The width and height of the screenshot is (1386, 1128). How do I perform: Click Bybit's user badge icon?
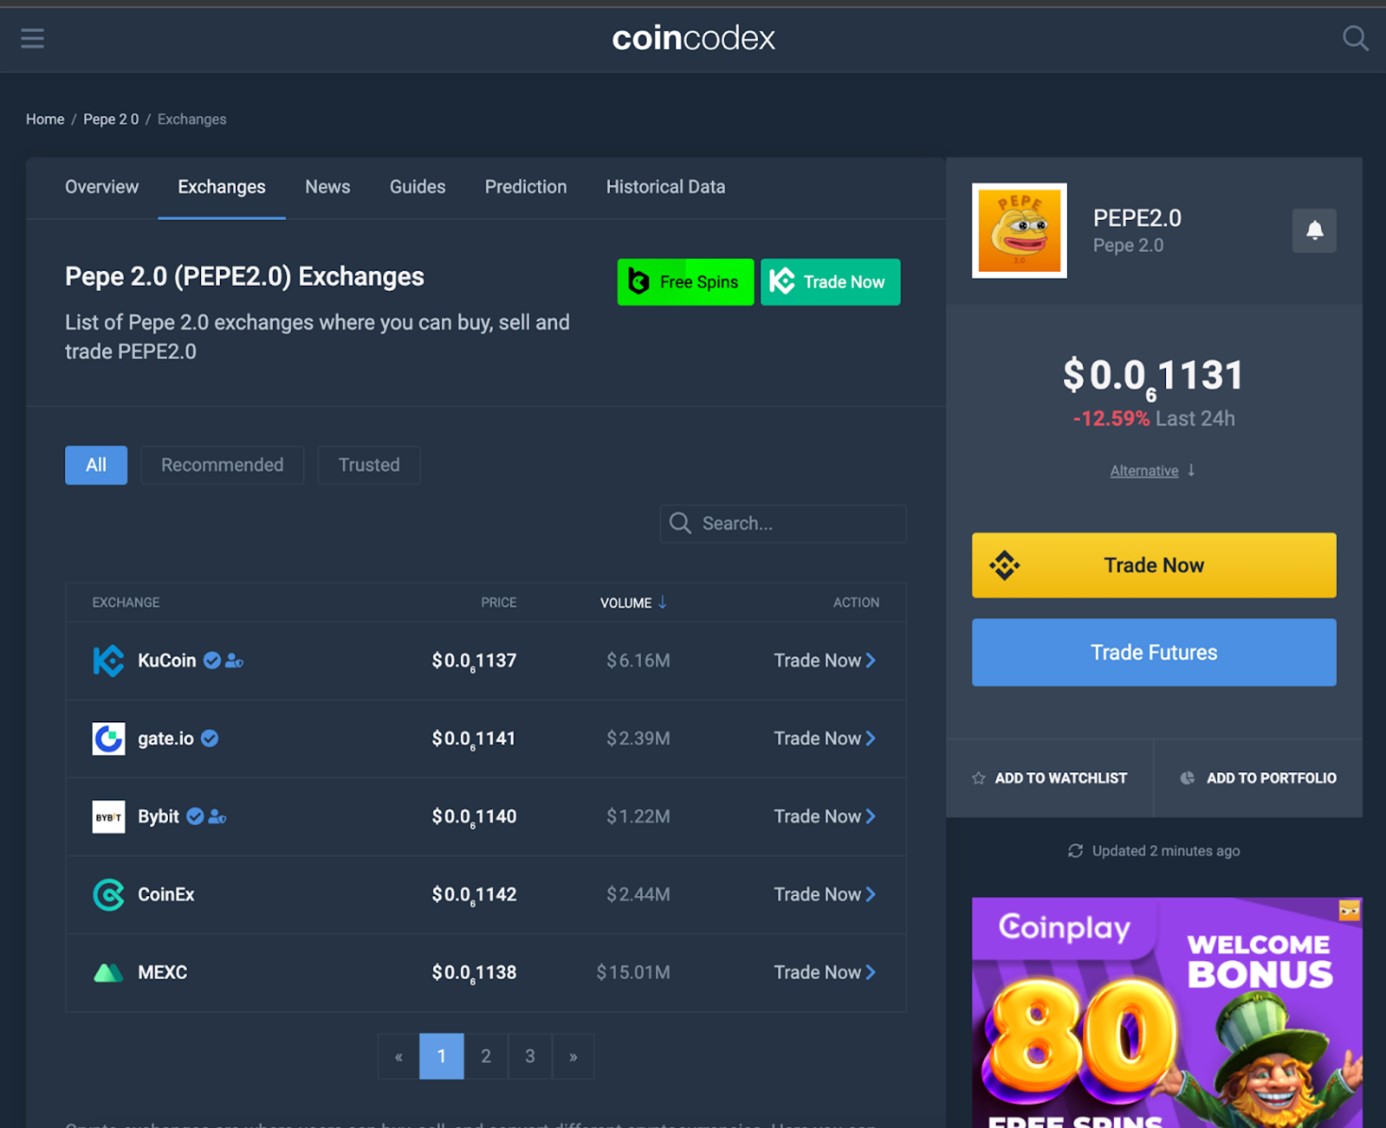pos(217,816)
